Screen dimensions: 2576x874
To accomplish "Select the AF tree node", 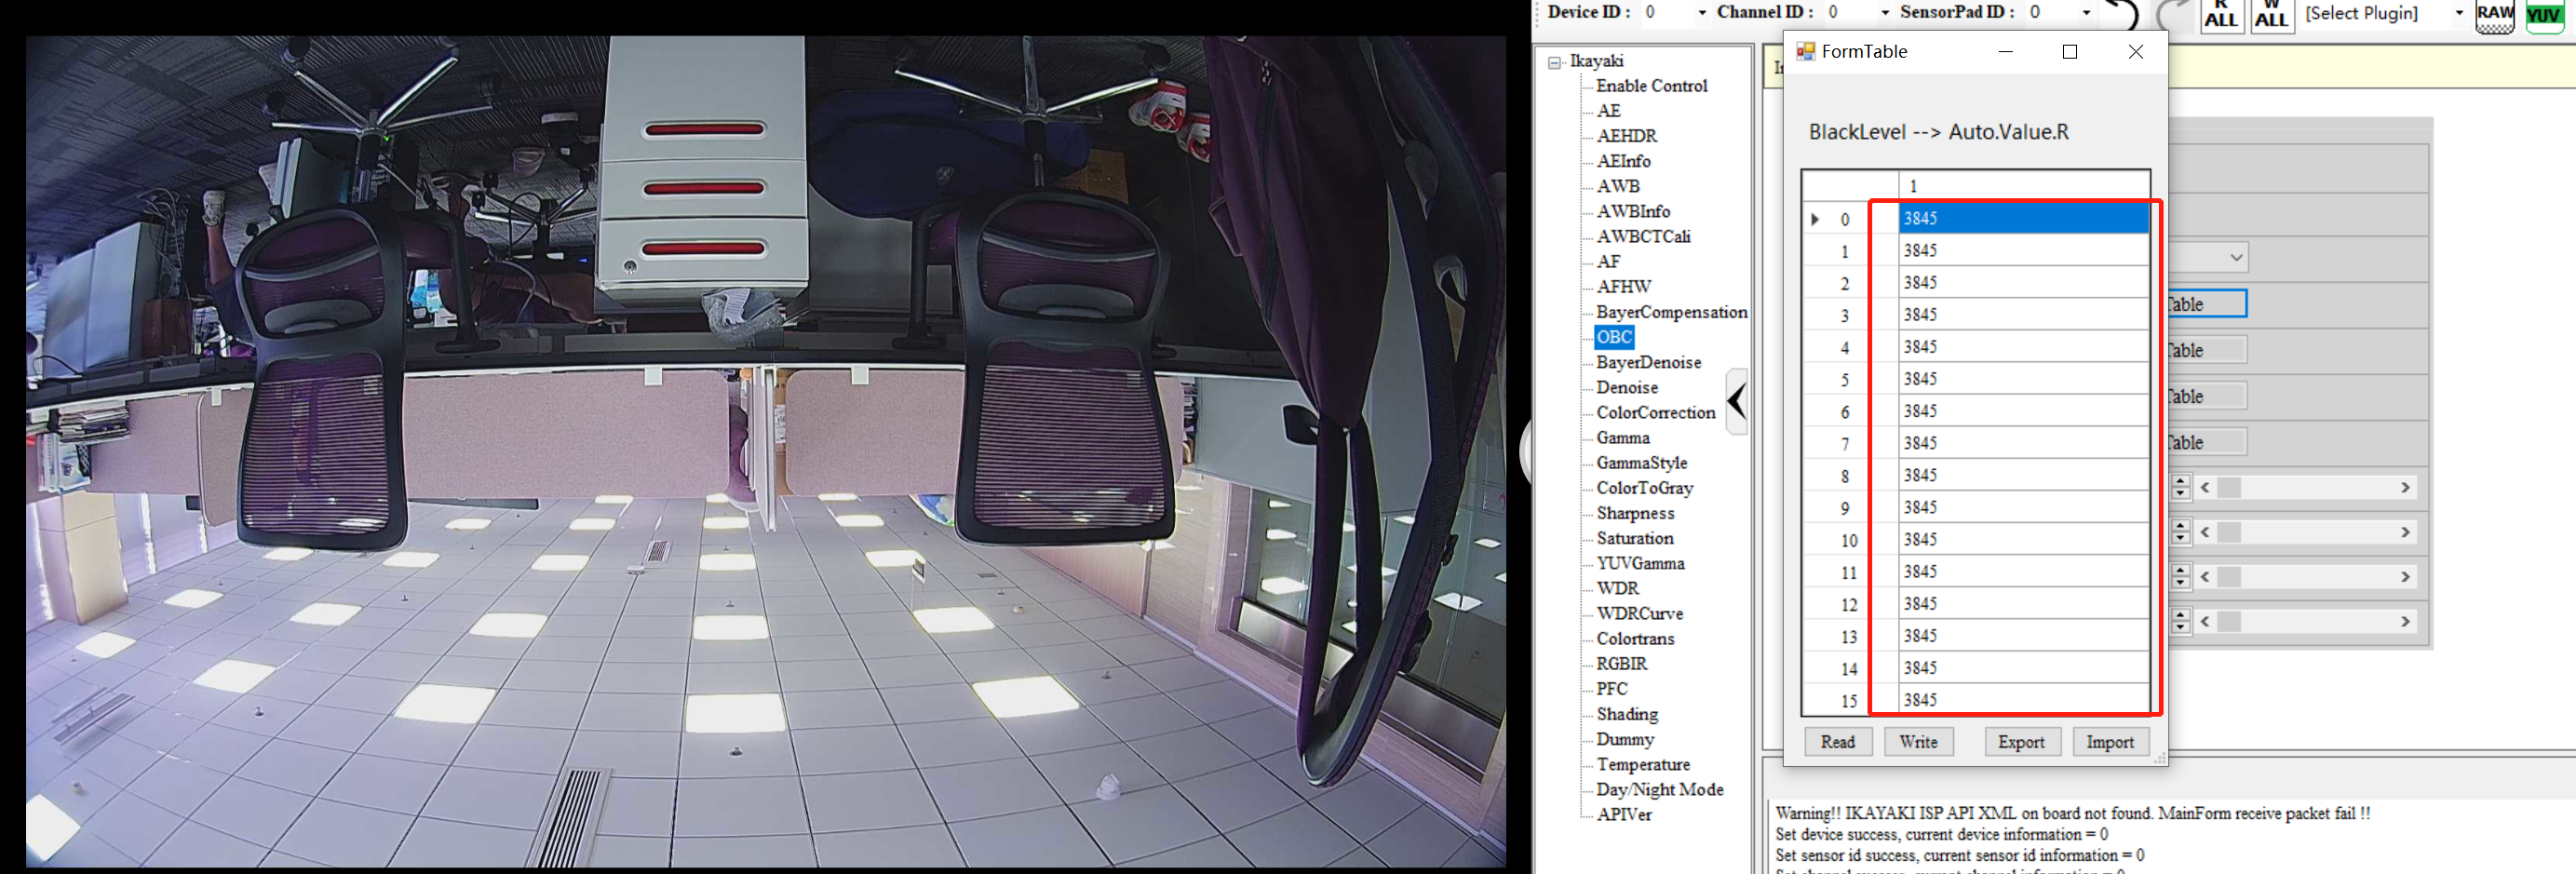I will pos(1608,261).
